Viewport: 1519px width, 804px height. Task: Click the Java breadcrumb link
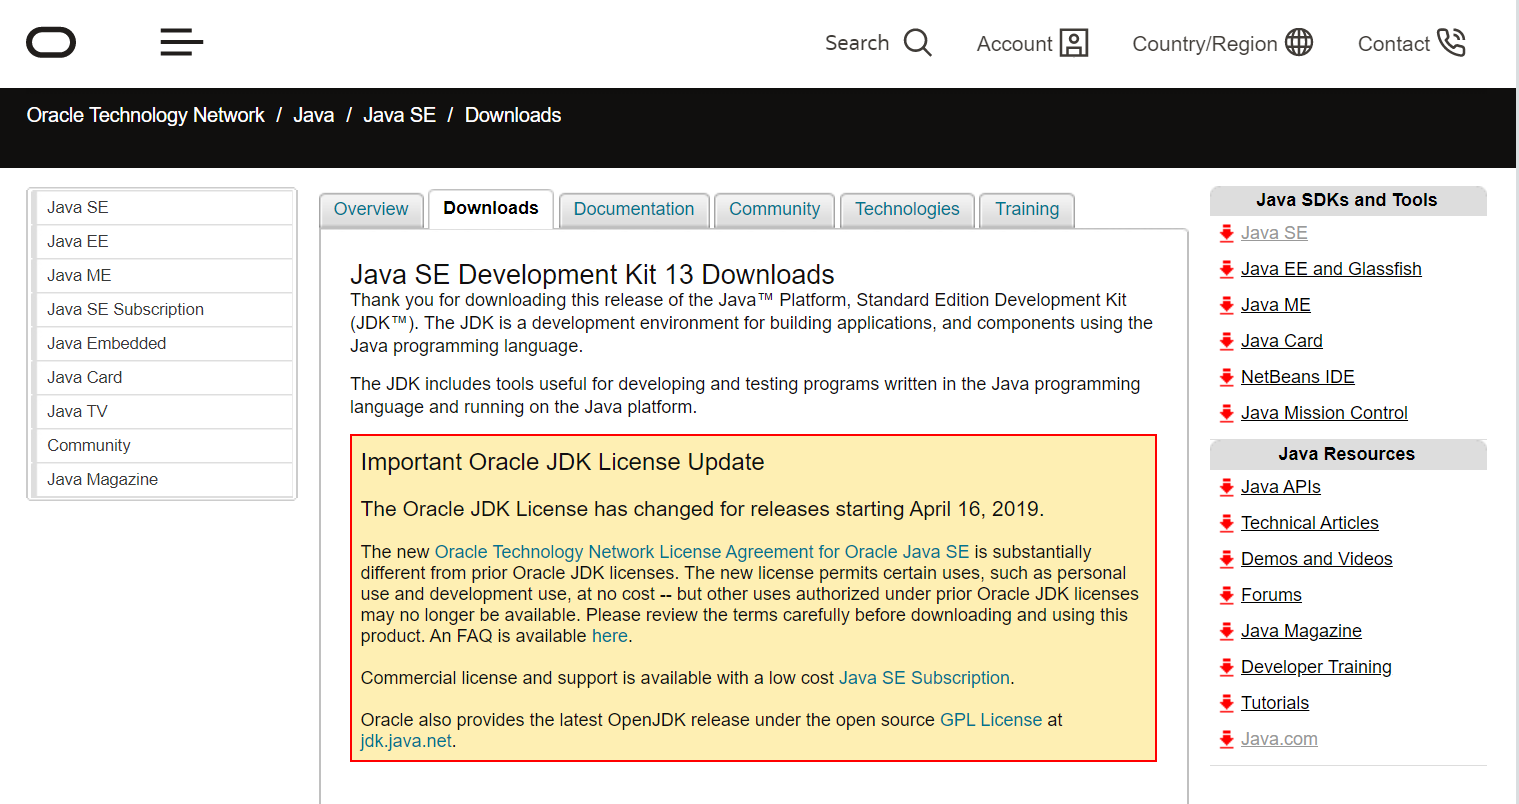click(313, 115)
